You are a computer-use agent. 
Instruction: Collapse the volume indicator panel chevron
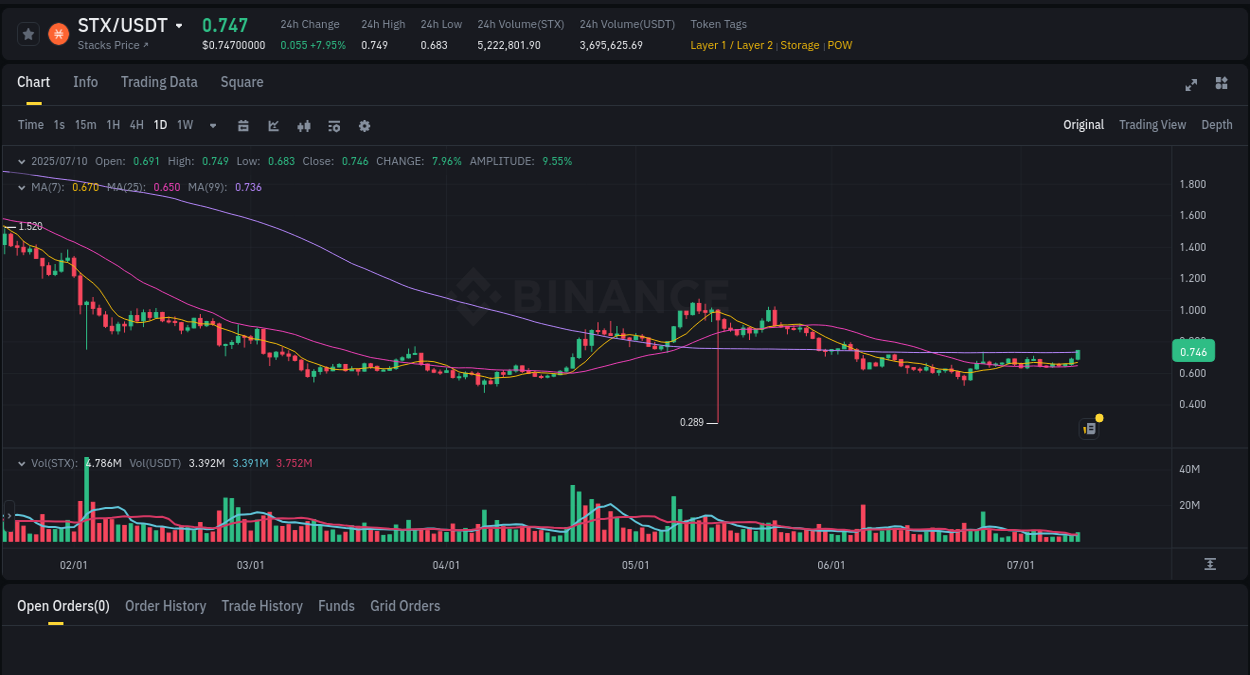(x=20, y=463)
